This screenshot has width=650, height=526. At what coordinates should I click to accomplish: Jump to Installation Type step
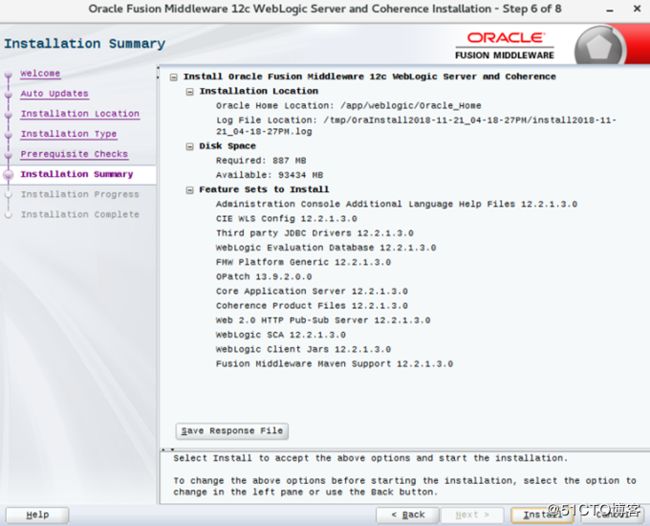coord(69,134)
